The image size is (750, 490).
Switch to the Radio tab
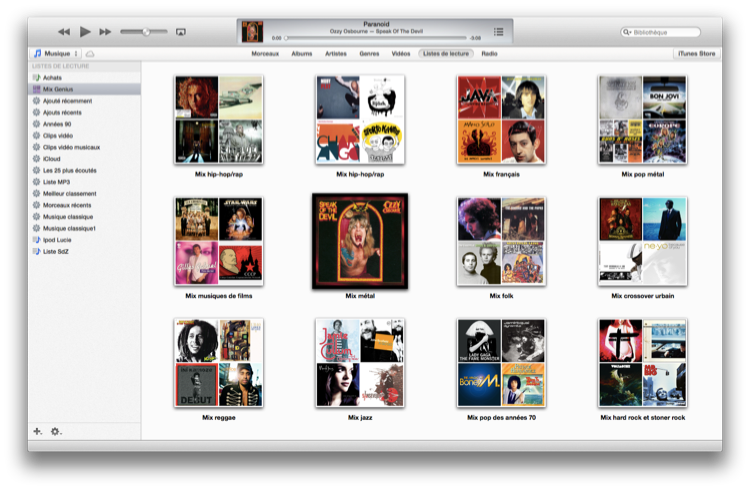coord(489,53)
